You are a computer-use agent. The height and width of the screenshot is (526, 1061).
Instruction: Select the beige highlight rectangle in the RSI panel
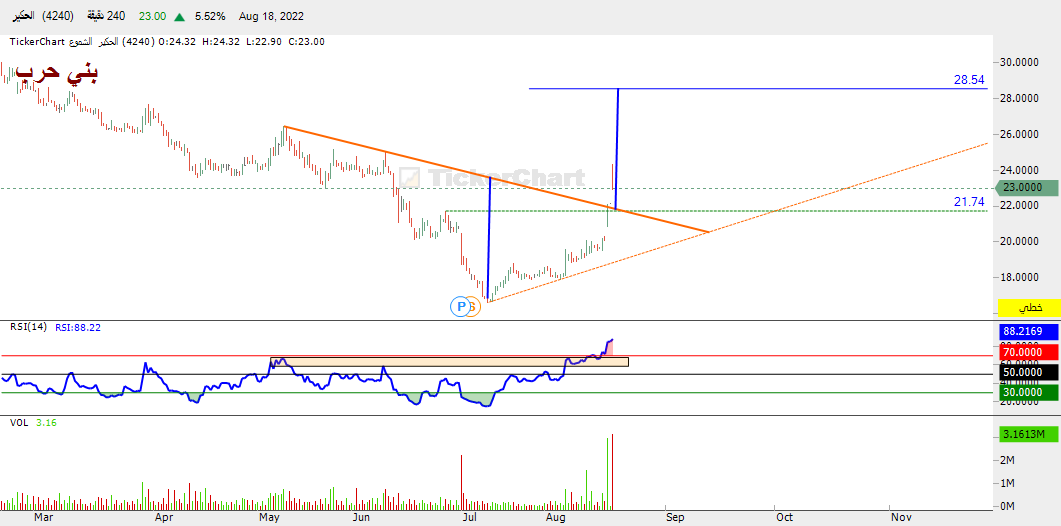coord(449,361)
